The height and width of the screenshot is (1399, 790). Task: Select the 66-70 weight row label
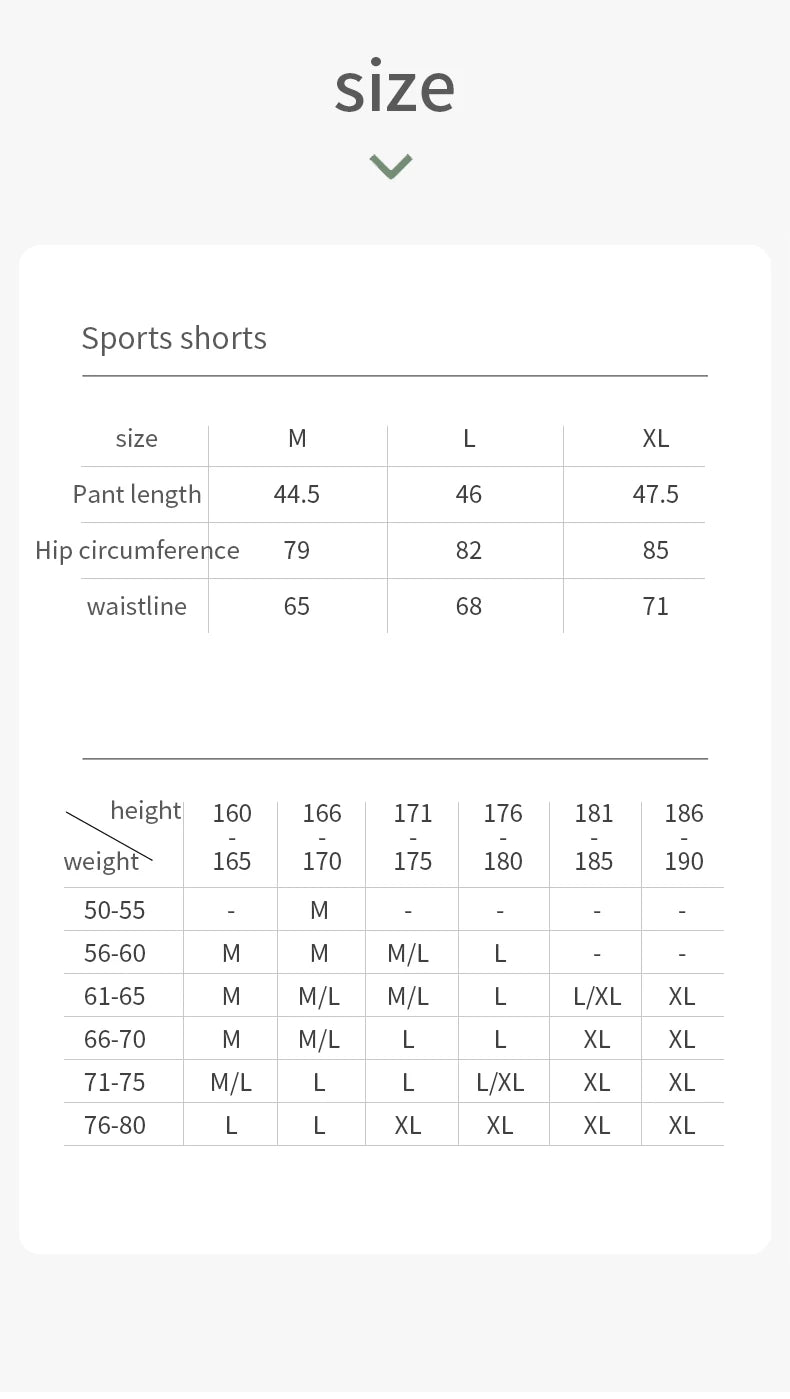(x=115, y=1039)
